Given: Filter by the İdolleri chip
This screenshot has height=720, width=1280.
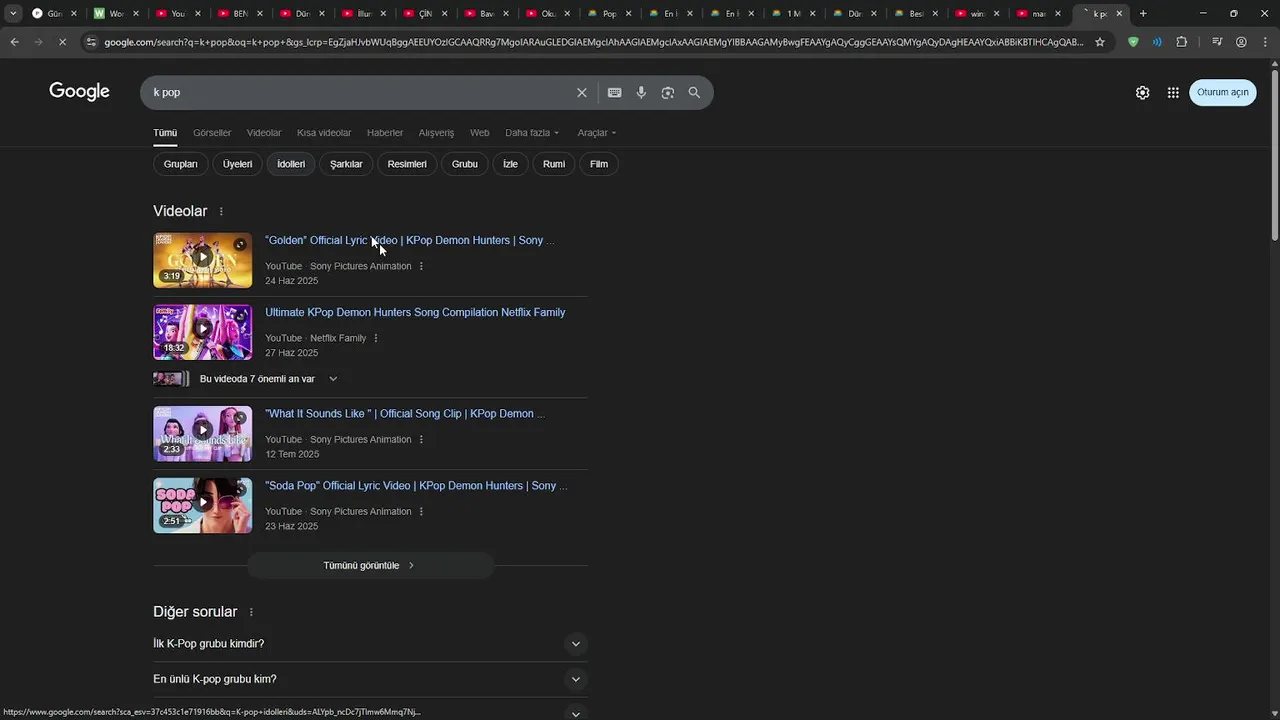Looking at the screenshot, I should point(291,164).
